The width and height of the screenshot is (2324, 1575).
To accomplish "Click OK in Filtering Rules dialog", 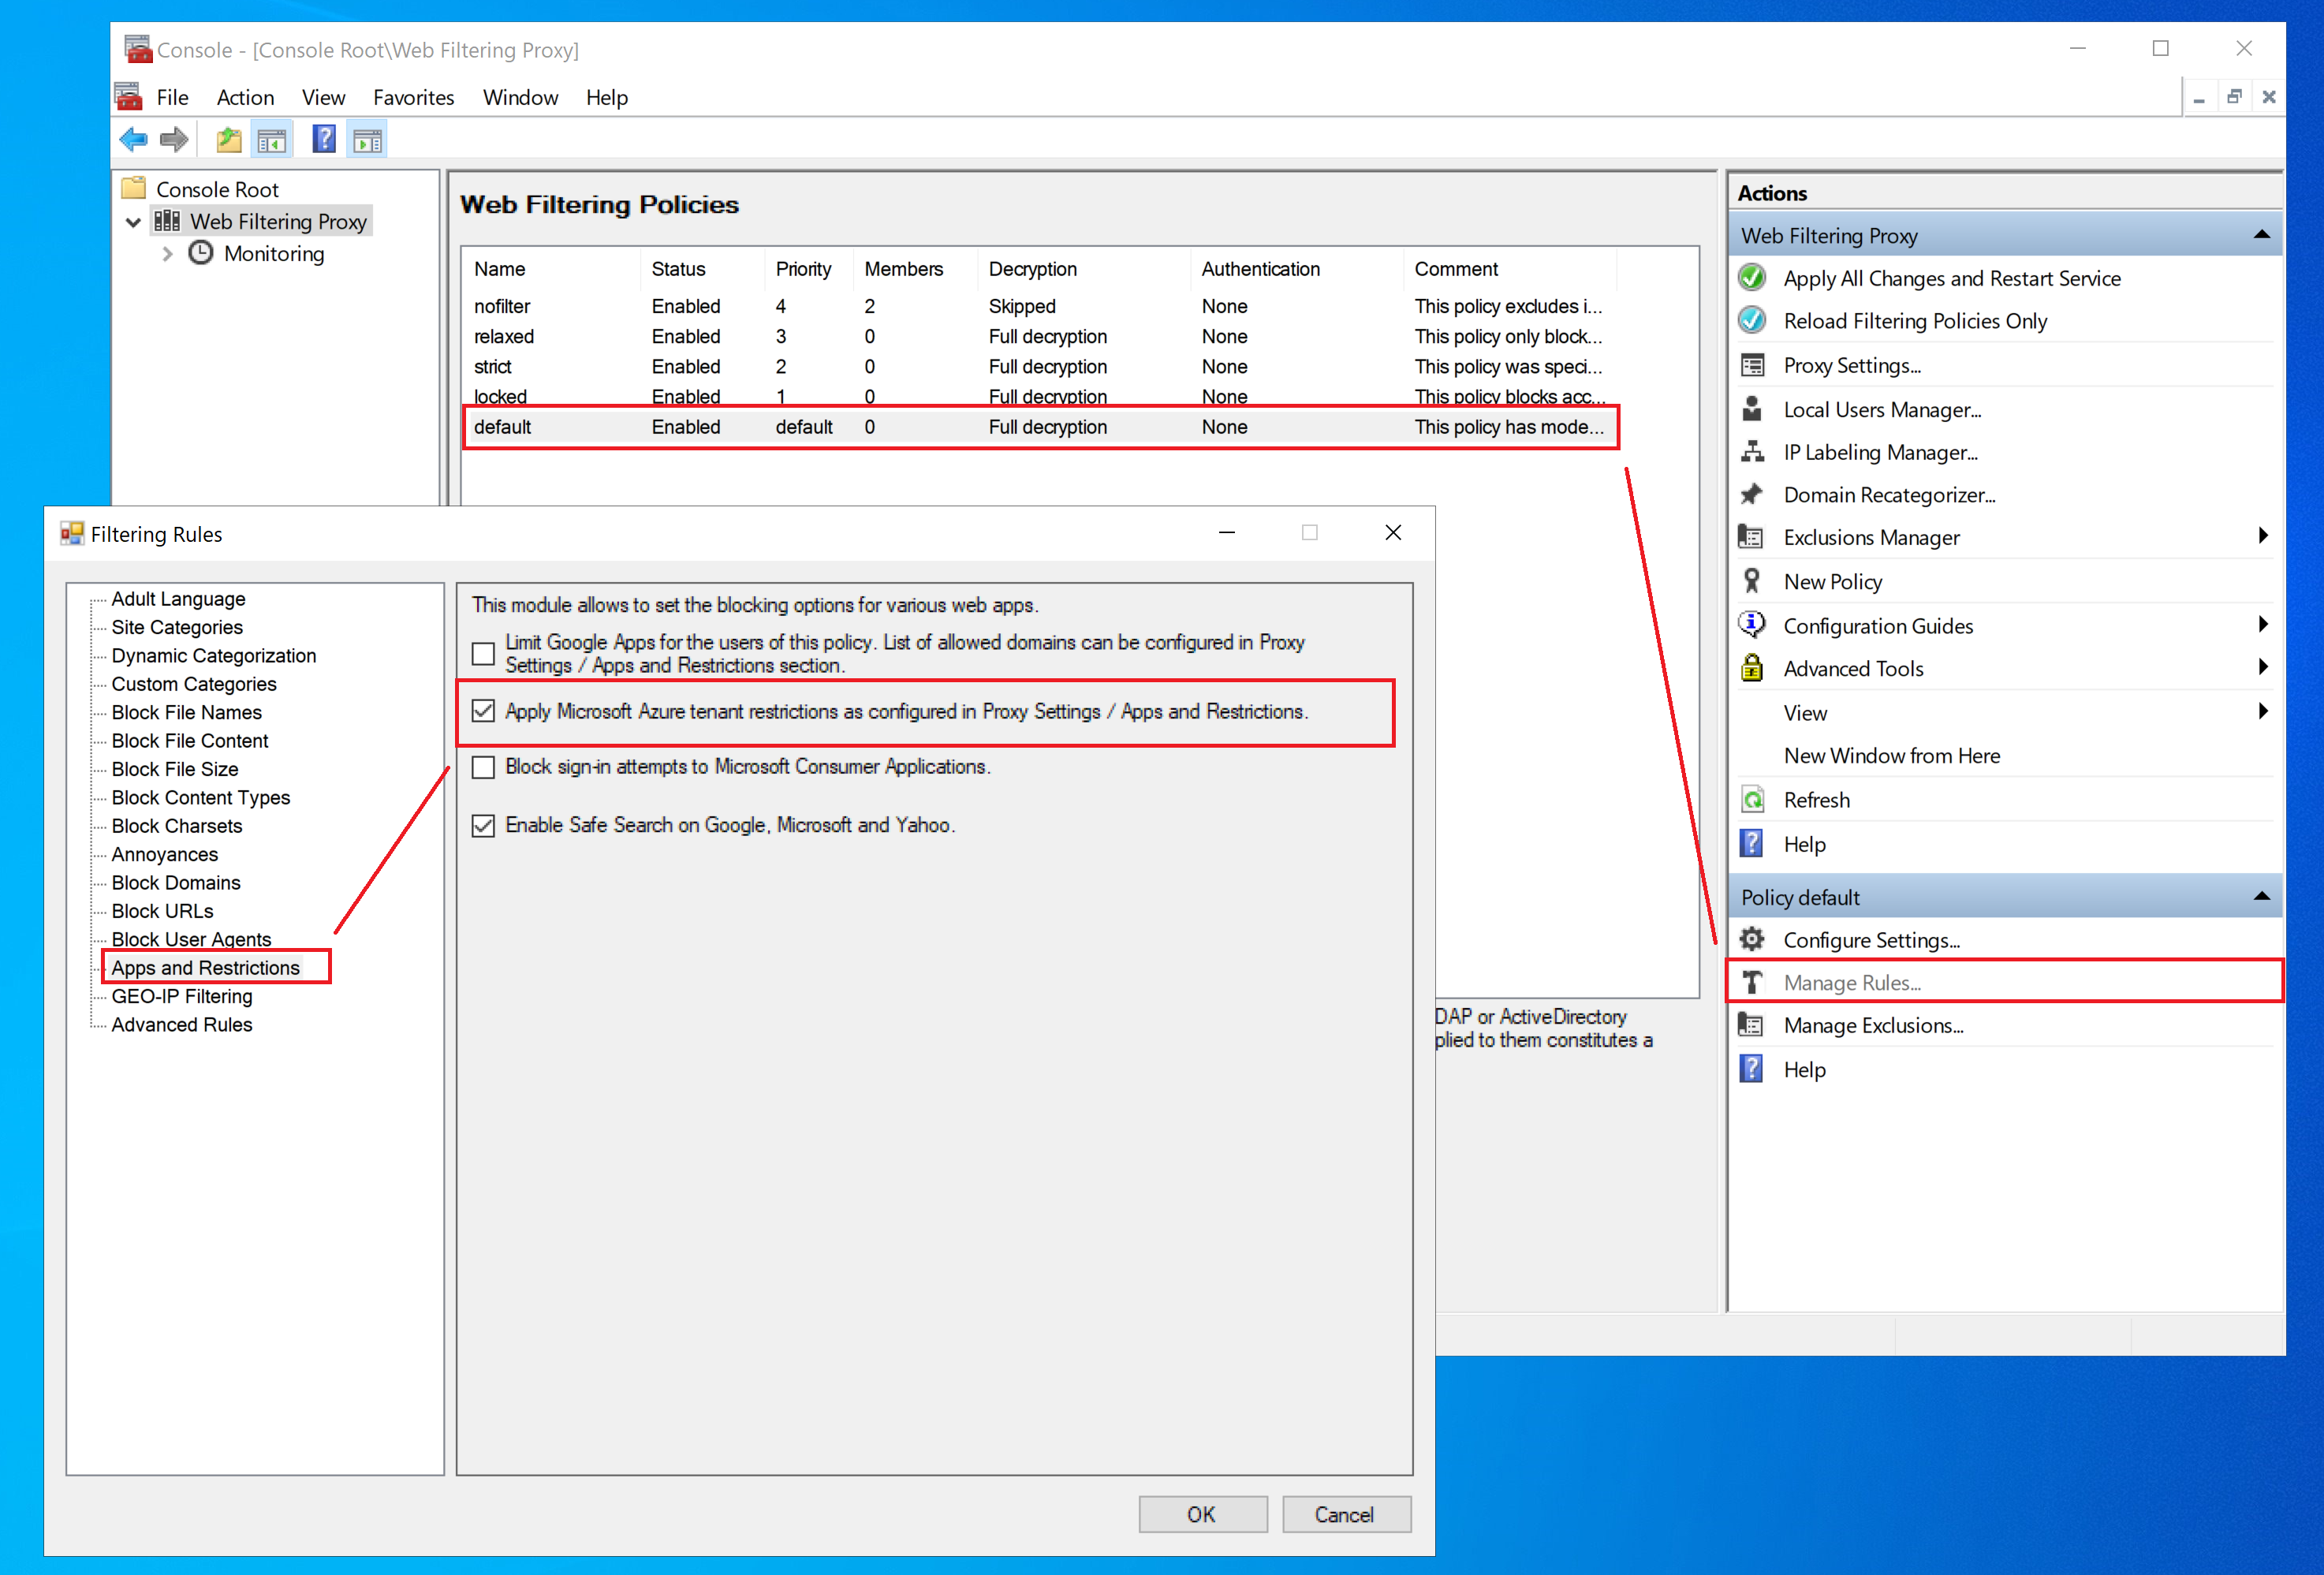I will coord(1202,1514).
